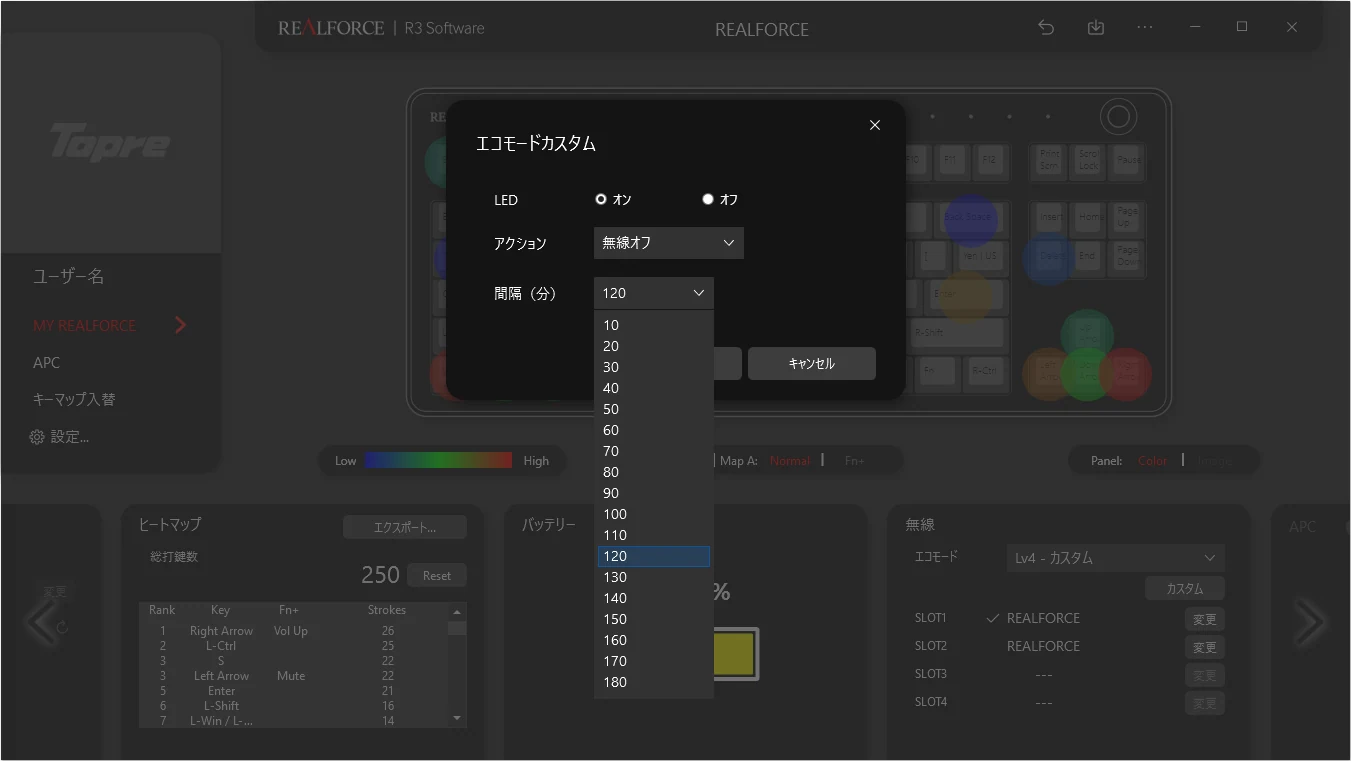Pick the highlighted 120 interval option
The image size is (1351, 761).
[654, 556]
